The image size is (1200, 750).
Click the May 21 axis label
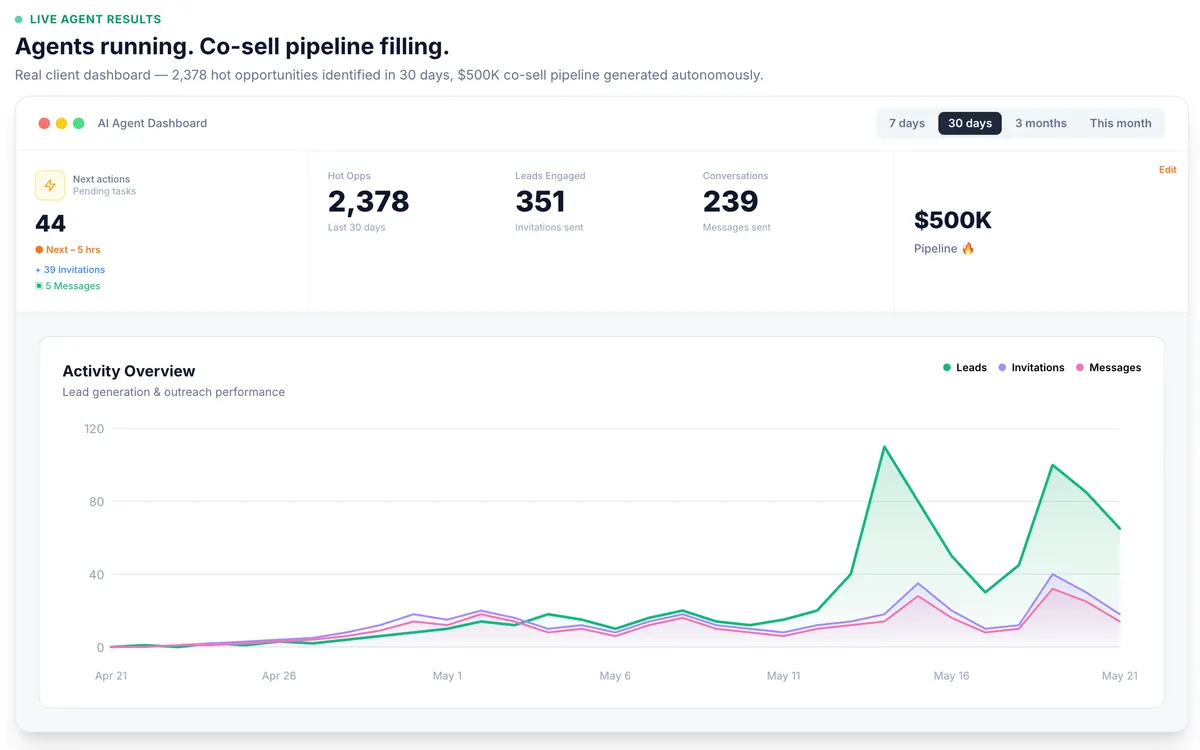[1120, 676]
